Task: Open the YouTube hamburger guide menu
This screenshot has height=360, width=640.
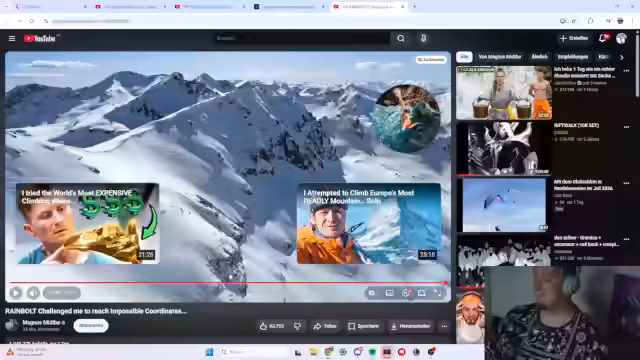Action: pyautogui.click(x=12, y=38)
